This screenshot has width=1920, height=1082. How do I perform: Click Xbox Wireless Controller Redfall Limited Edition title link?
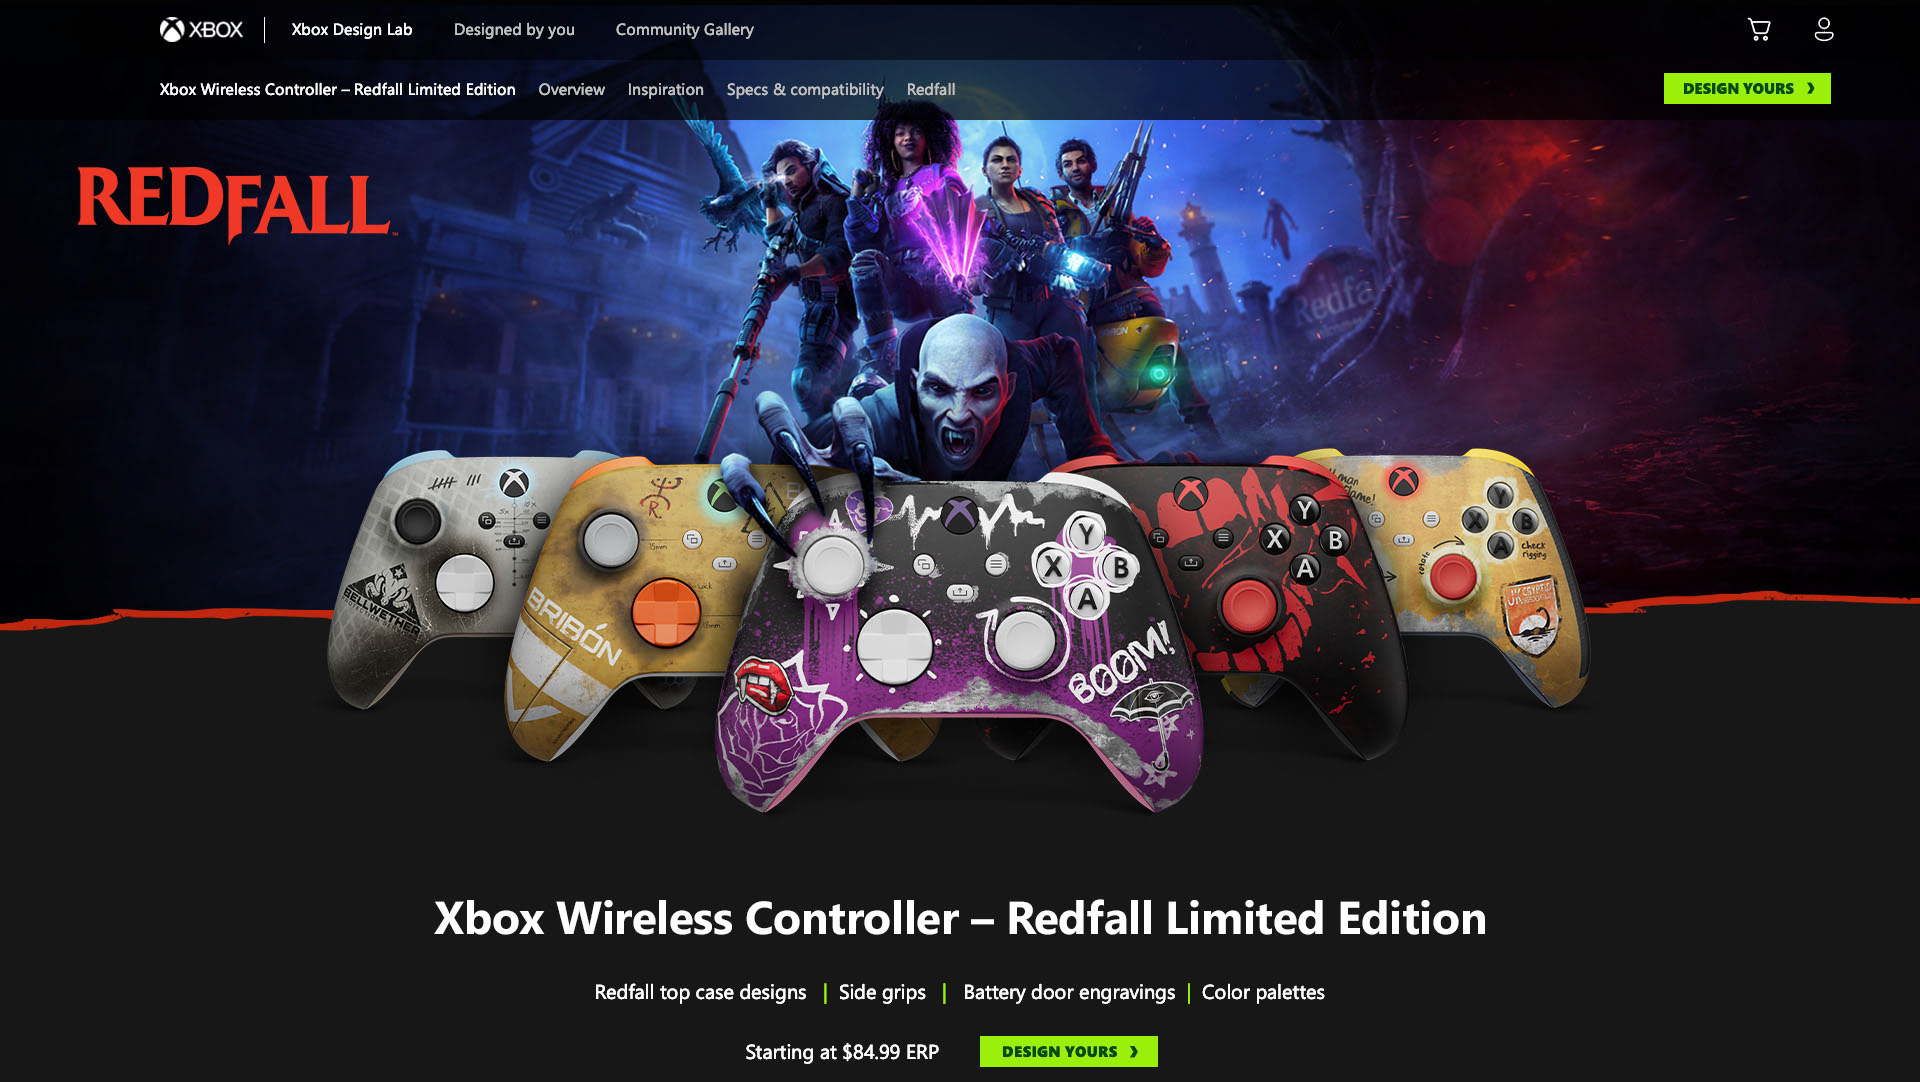pos(337,89)
